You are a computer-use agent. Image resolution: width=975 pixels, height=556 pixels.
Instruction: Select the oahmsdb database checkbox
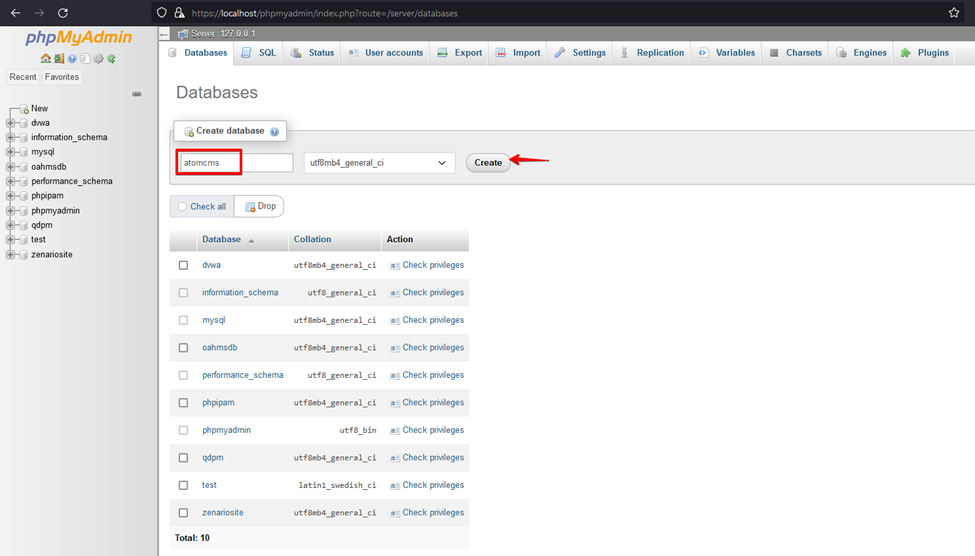point(183,348)
